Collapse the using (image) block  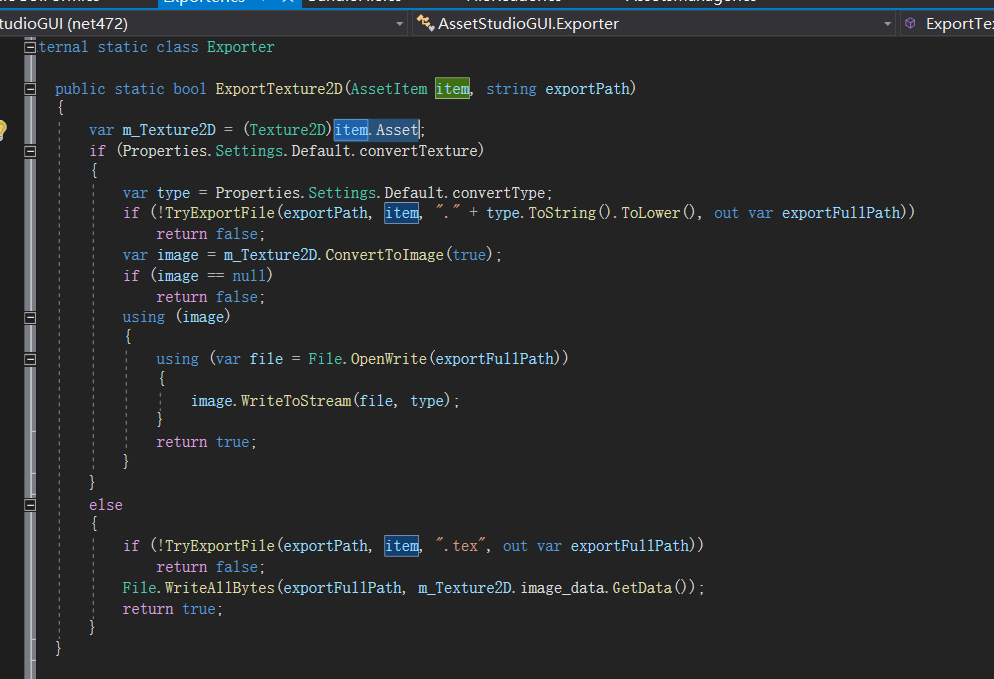(x=29, y=317)
